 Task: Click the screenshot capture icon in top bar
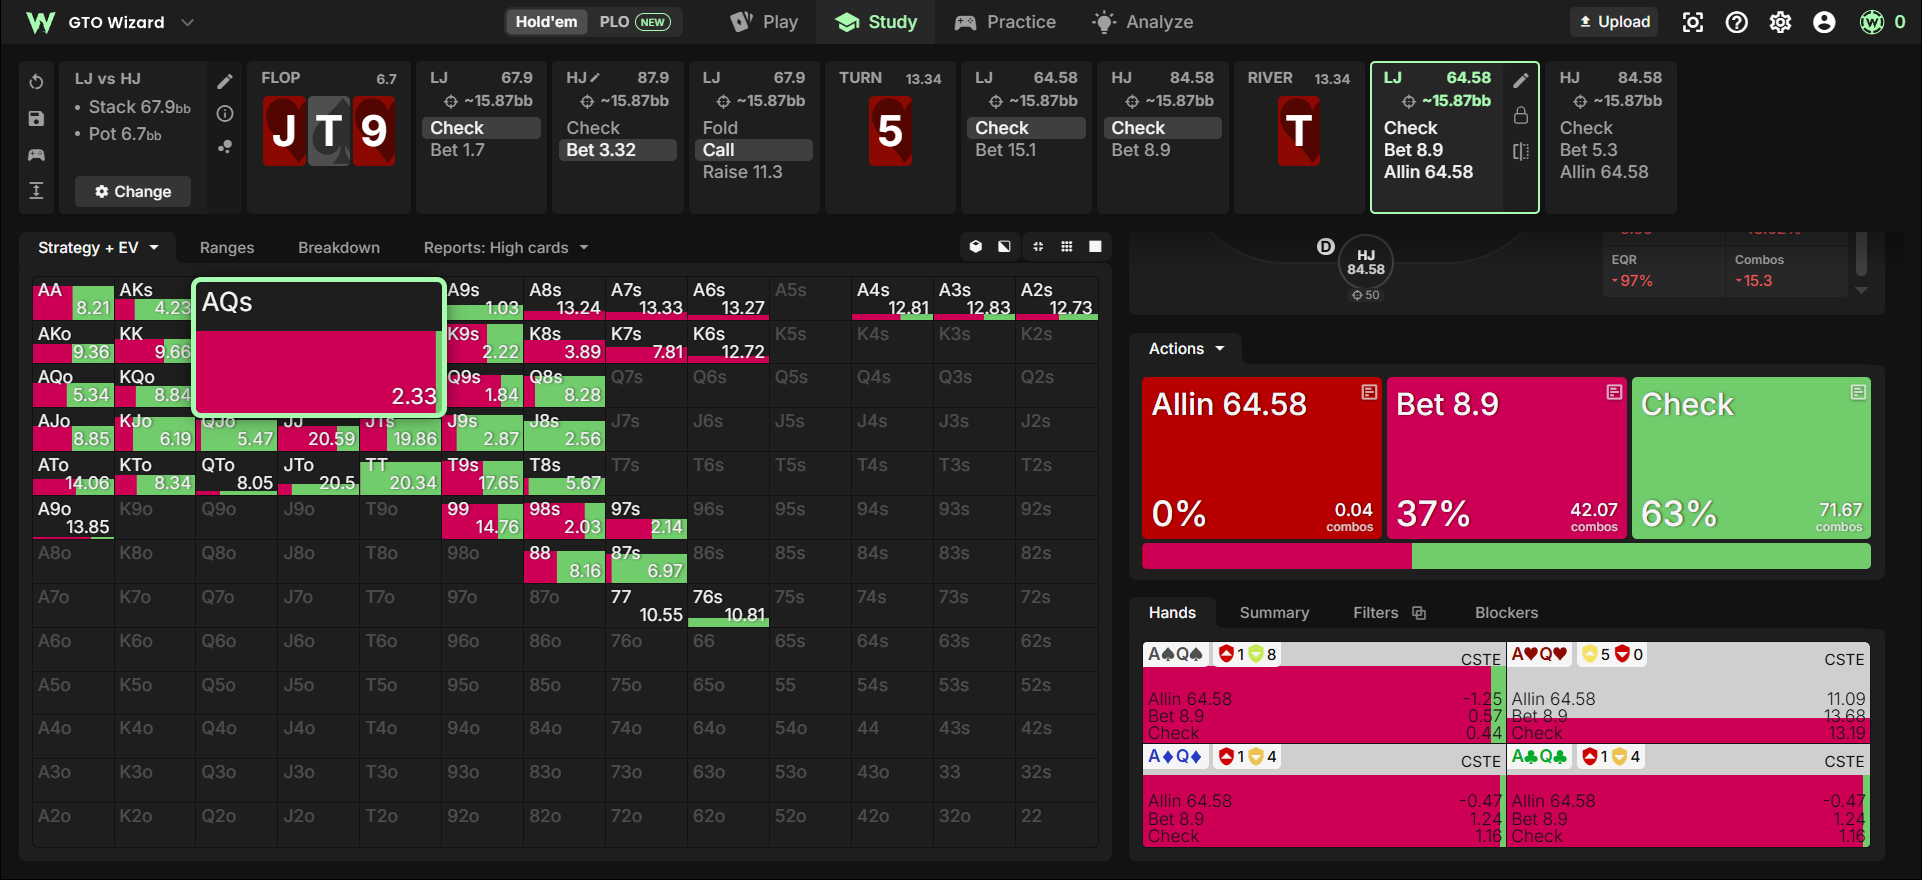pyautogui.click(x=1693, y=22)
